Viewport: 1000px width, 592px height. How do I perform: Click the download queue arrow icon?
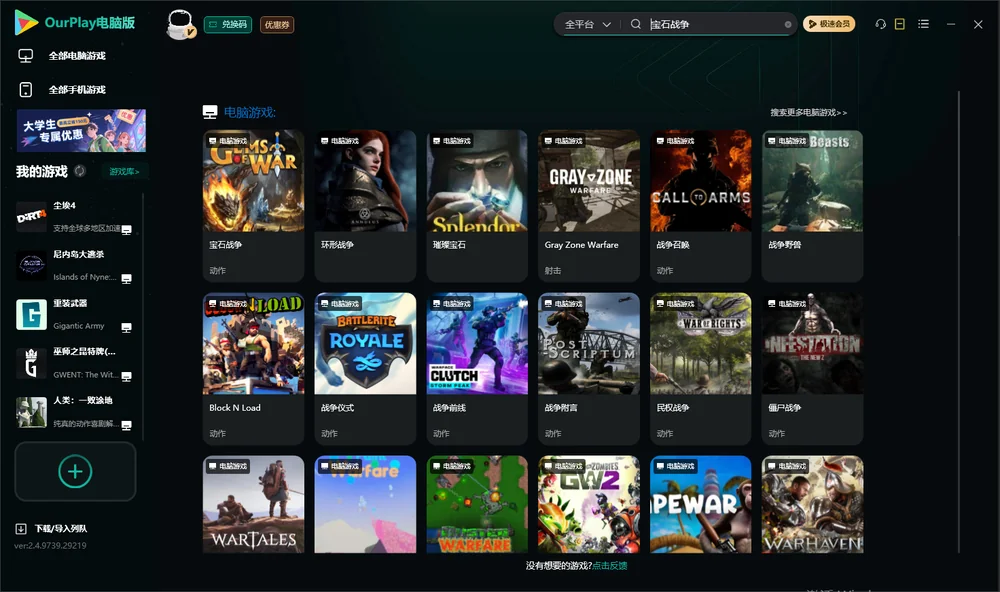point(21,529)
